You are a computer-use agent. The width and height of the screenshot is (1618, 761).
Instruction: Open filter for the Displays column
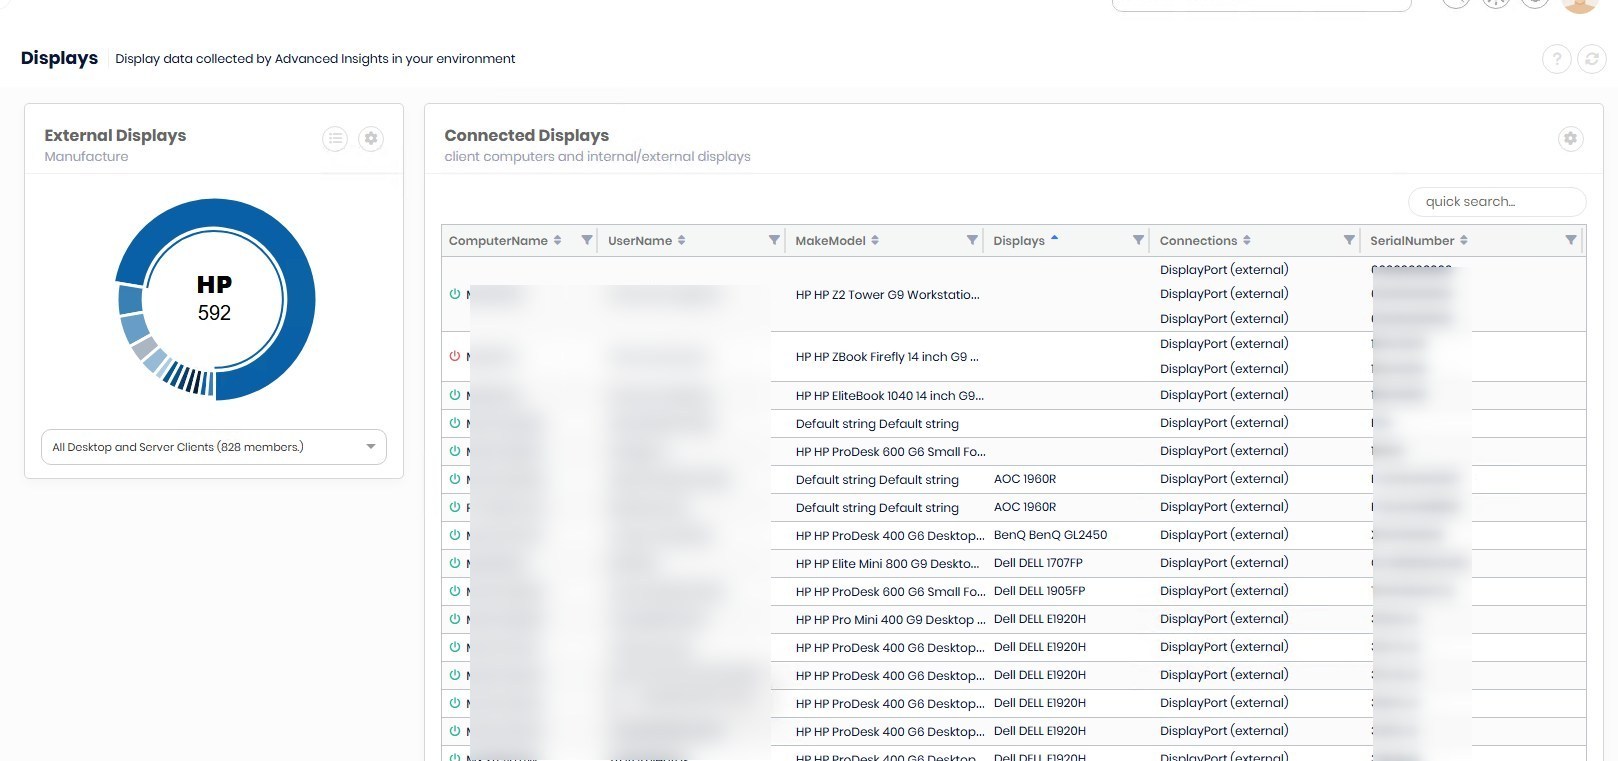[1138, 240]
